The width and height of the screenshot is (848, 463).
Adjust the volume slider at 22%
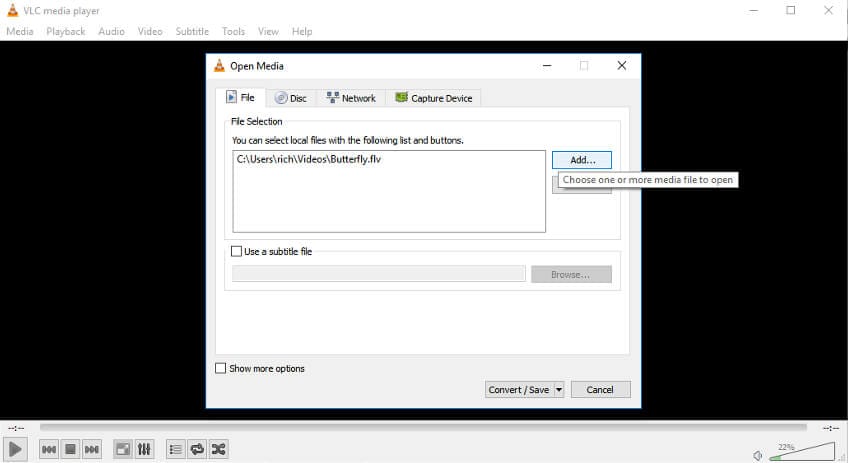[802, 452]
